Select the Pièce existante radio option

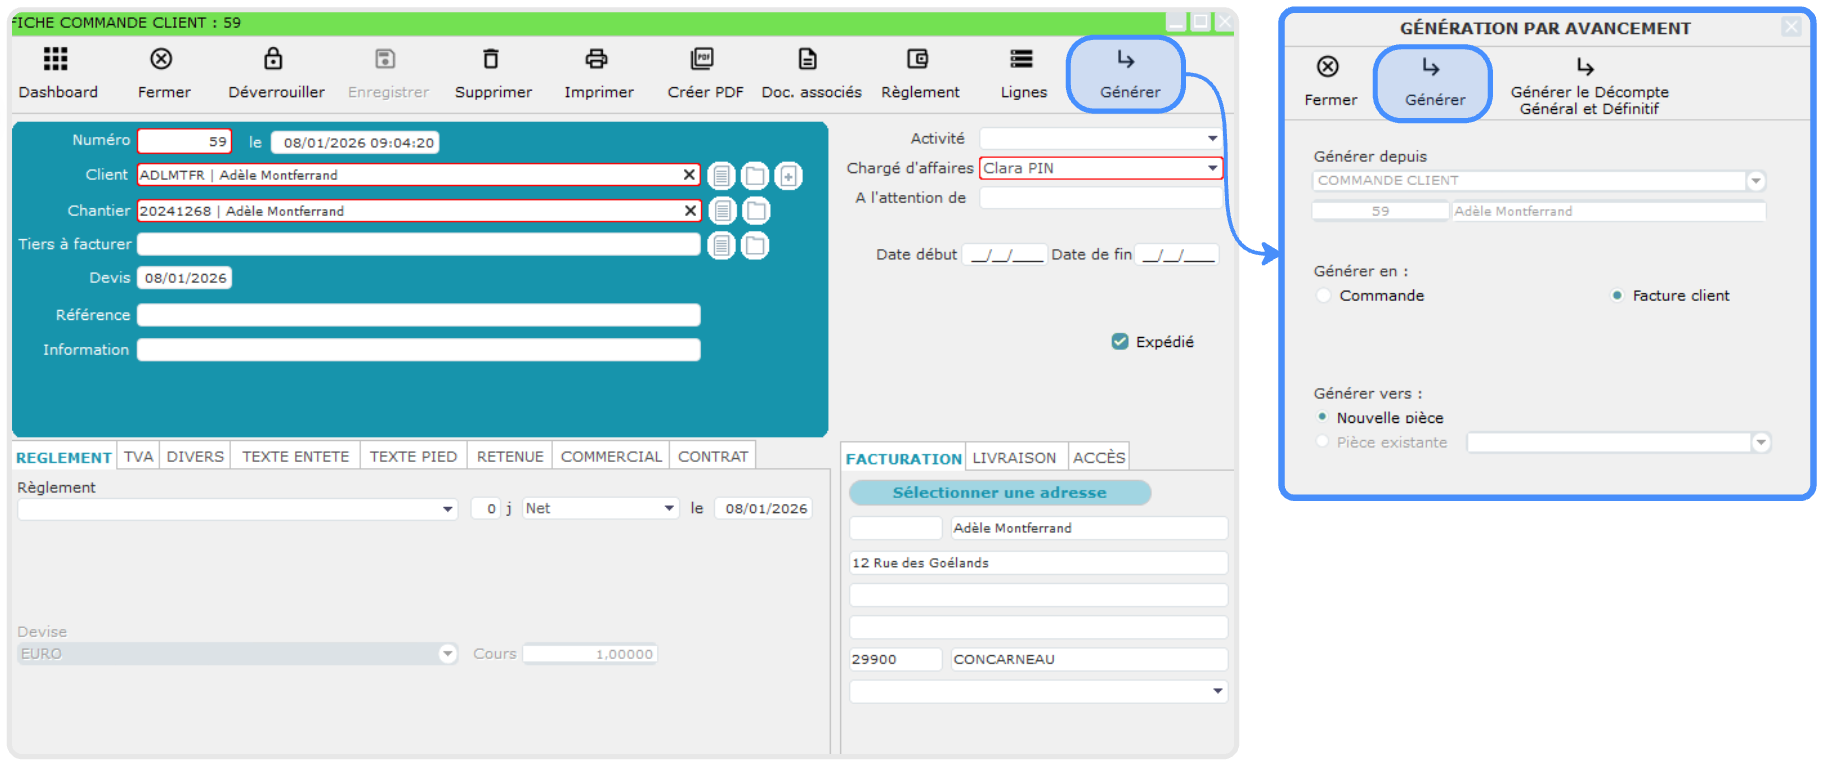[1322, 441]
